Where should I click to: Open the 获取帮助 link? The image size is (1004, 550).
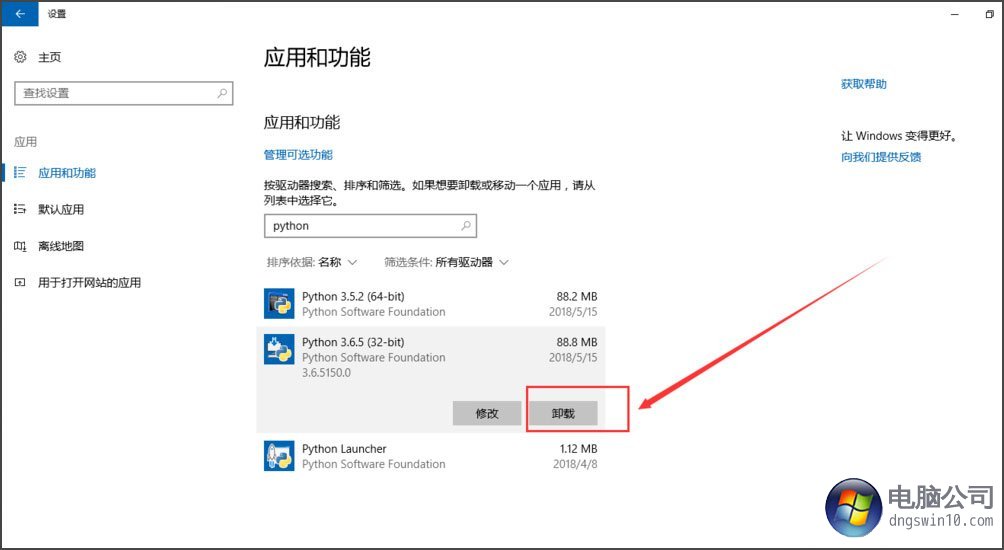click(x=864, y=84)
